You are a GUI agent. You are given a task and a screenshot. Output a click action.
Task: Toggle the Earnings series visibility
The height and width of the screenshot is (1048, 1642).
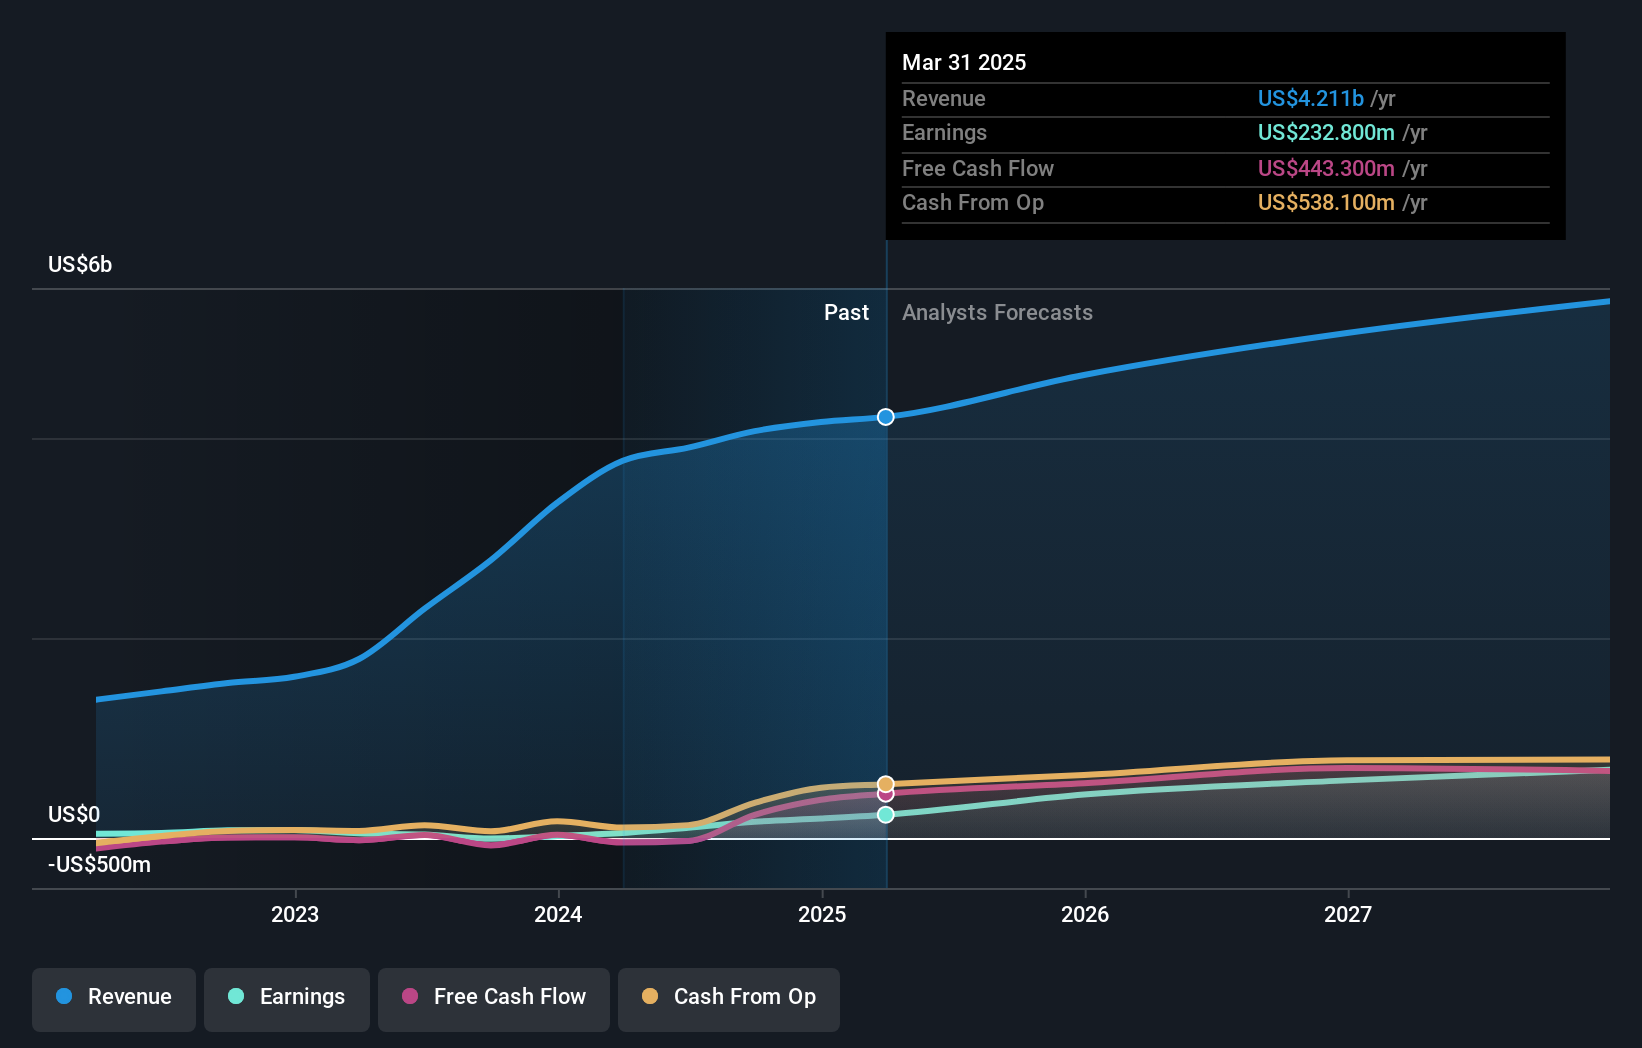[286, 998]
